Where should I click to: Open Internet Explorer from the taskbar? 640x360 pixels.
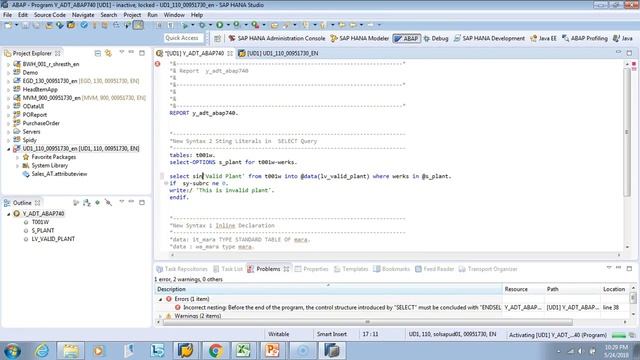41,351
